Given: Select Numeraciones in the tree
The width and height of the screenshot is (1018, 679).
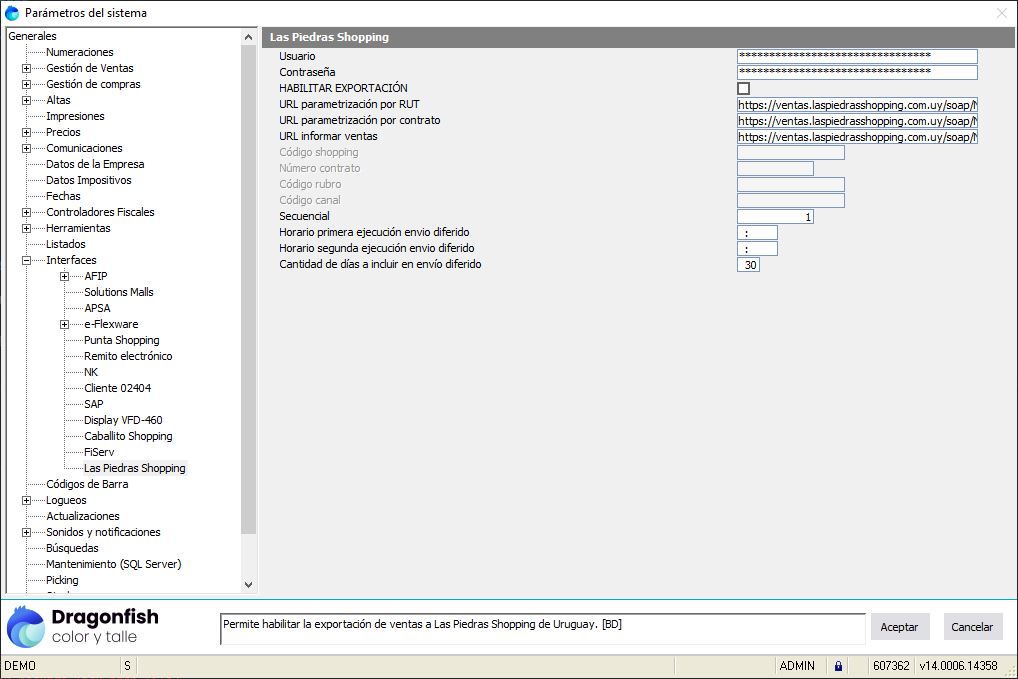Looking at the screenshot, I should [79, 52].
